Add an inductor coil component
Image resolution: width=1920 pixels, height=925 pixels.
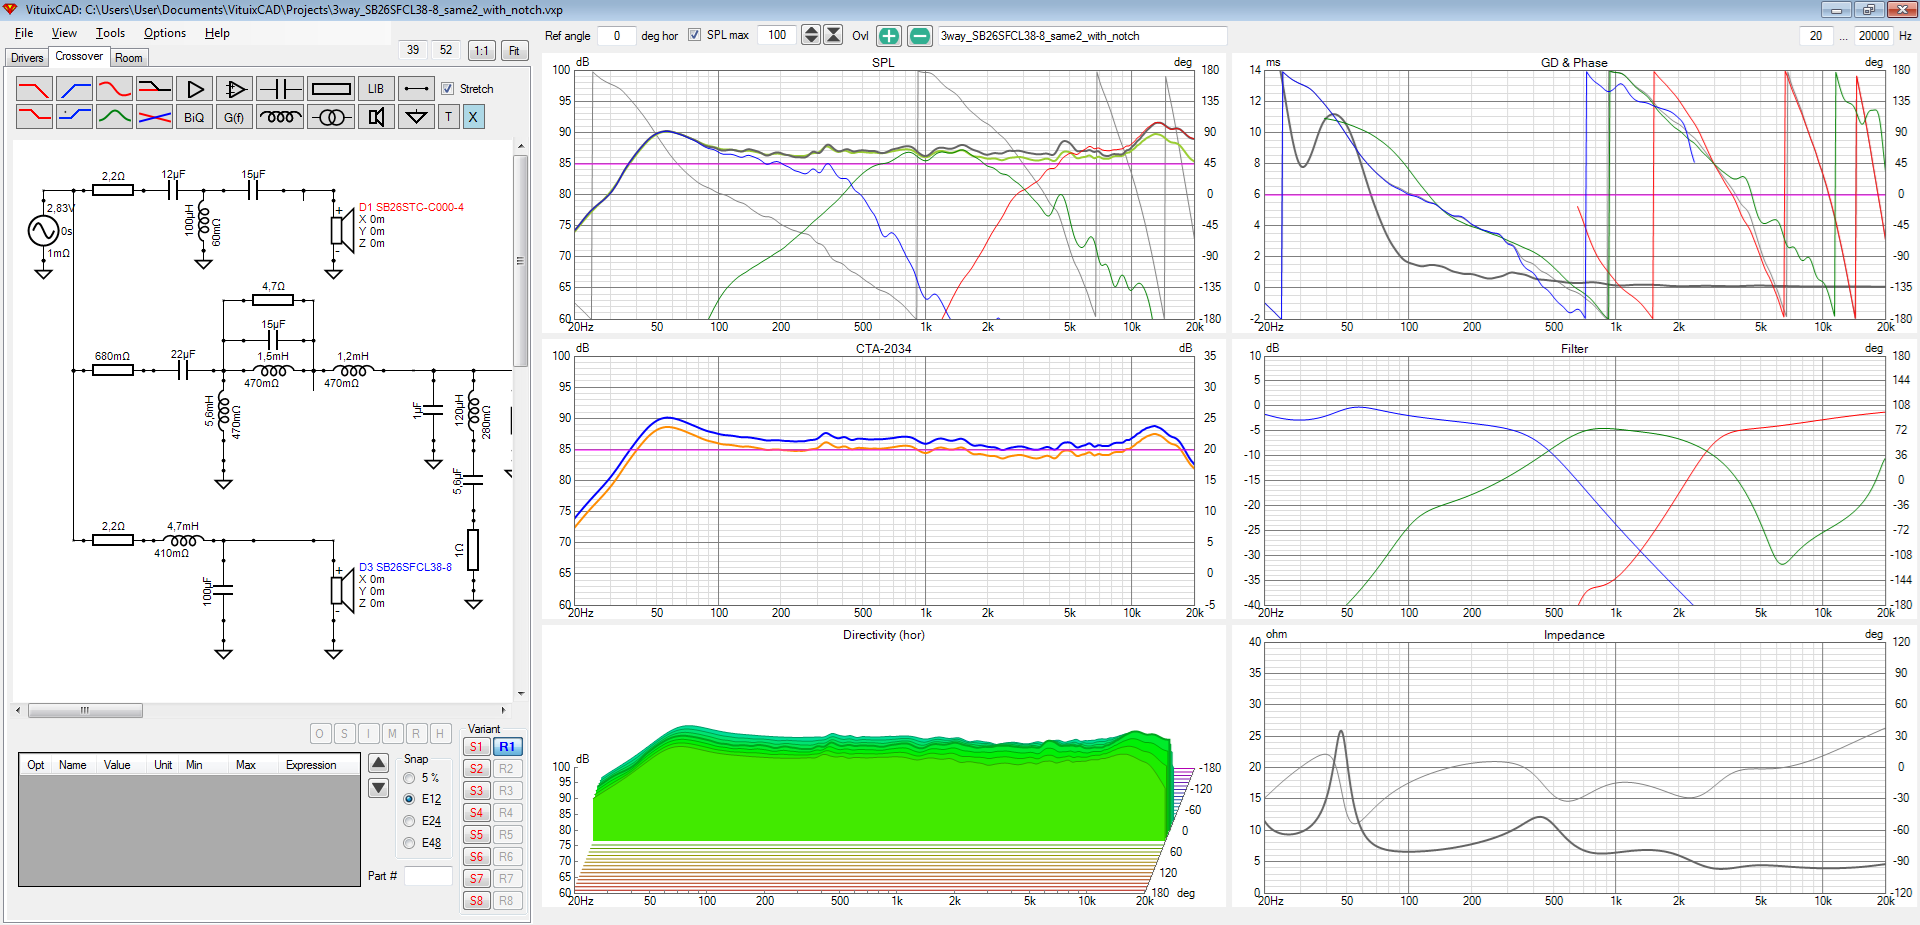tap(280, 117)
